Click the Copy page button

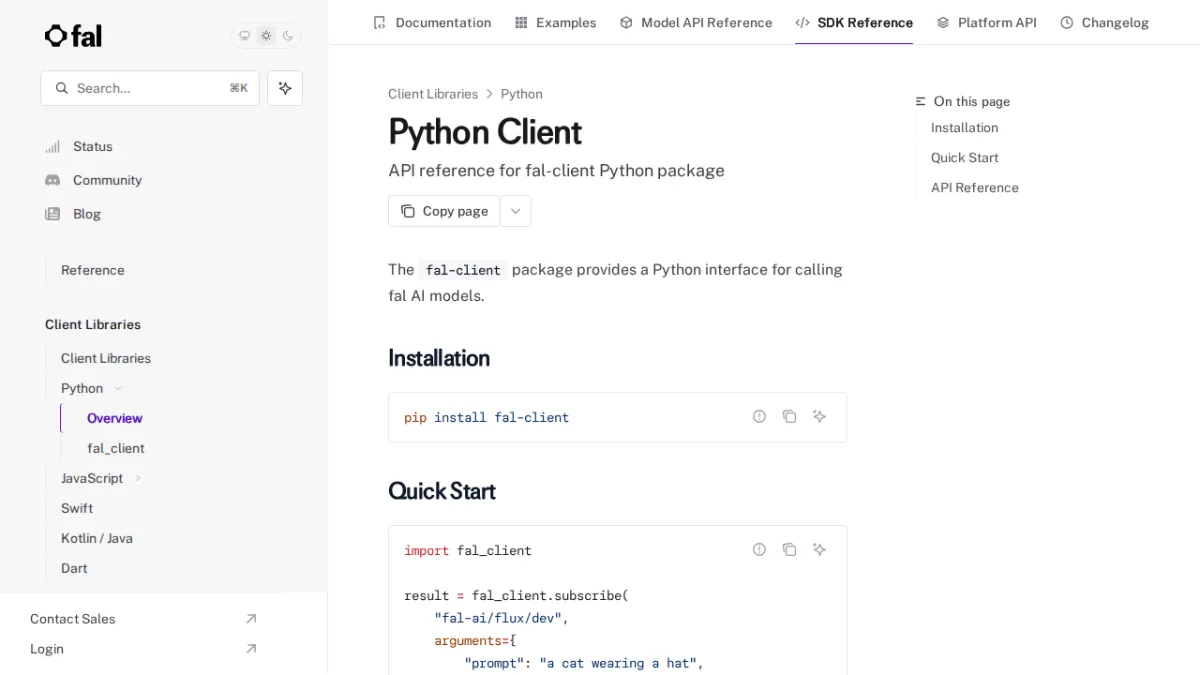444,211
